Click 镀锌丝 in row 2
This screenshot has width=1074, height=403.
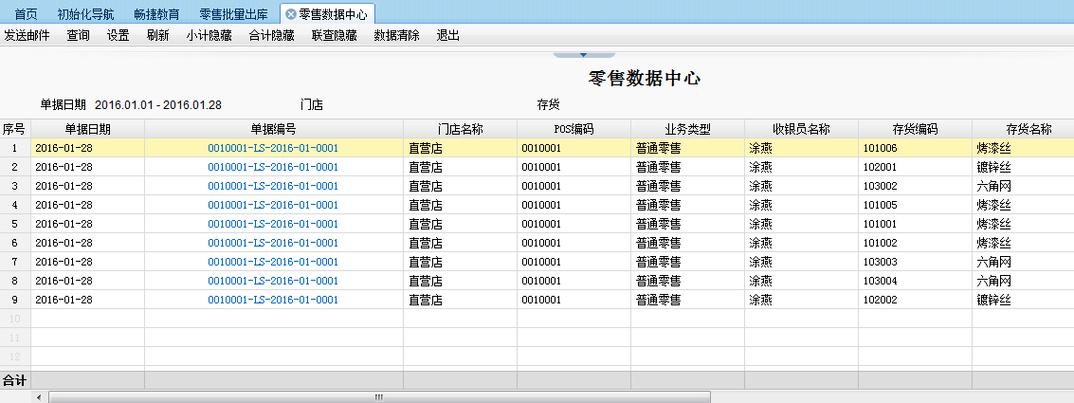(x=994, y=167)
